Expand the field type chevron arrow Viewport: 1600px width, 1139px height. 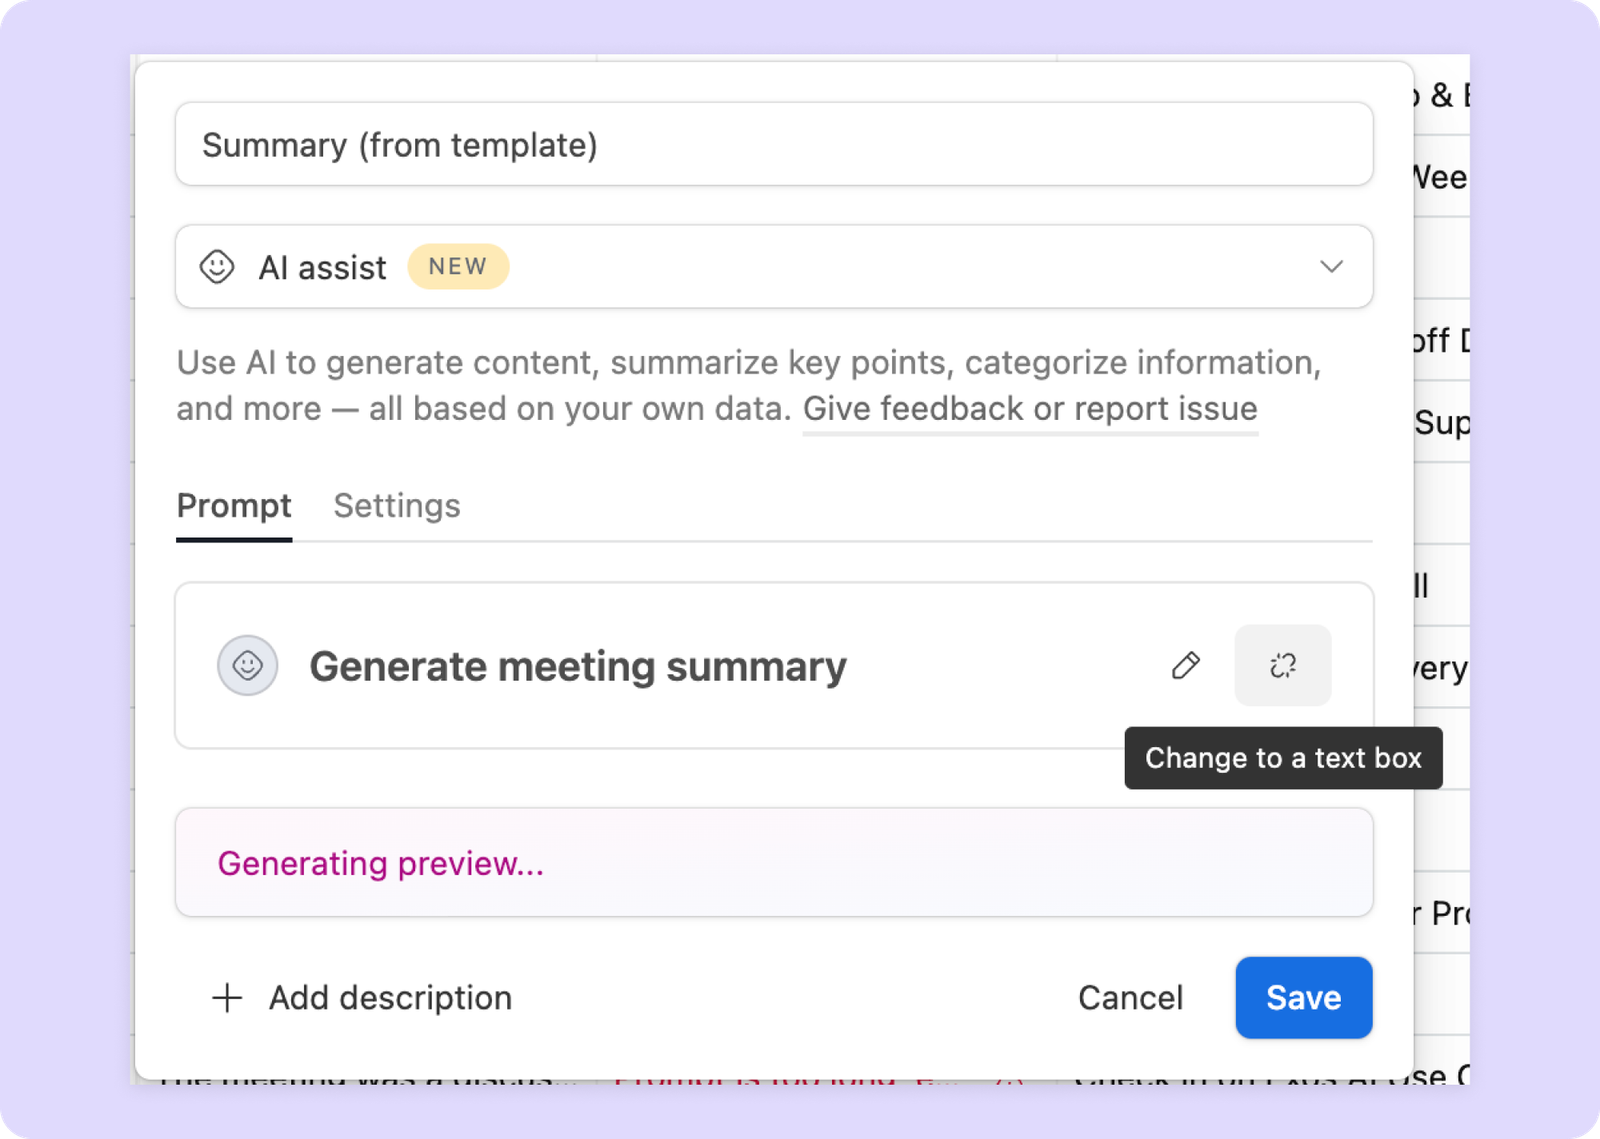(1331, 267)
